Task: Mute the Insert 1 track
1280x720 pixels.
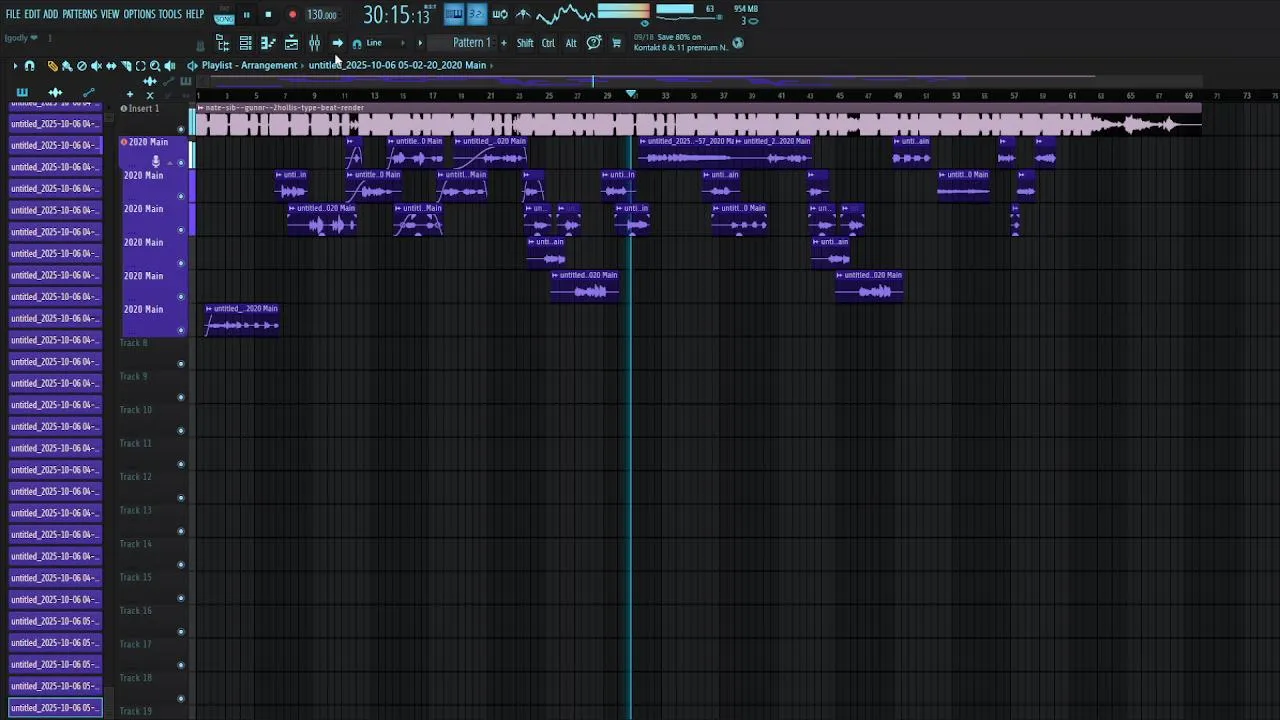Action: [x=181, y=129]
